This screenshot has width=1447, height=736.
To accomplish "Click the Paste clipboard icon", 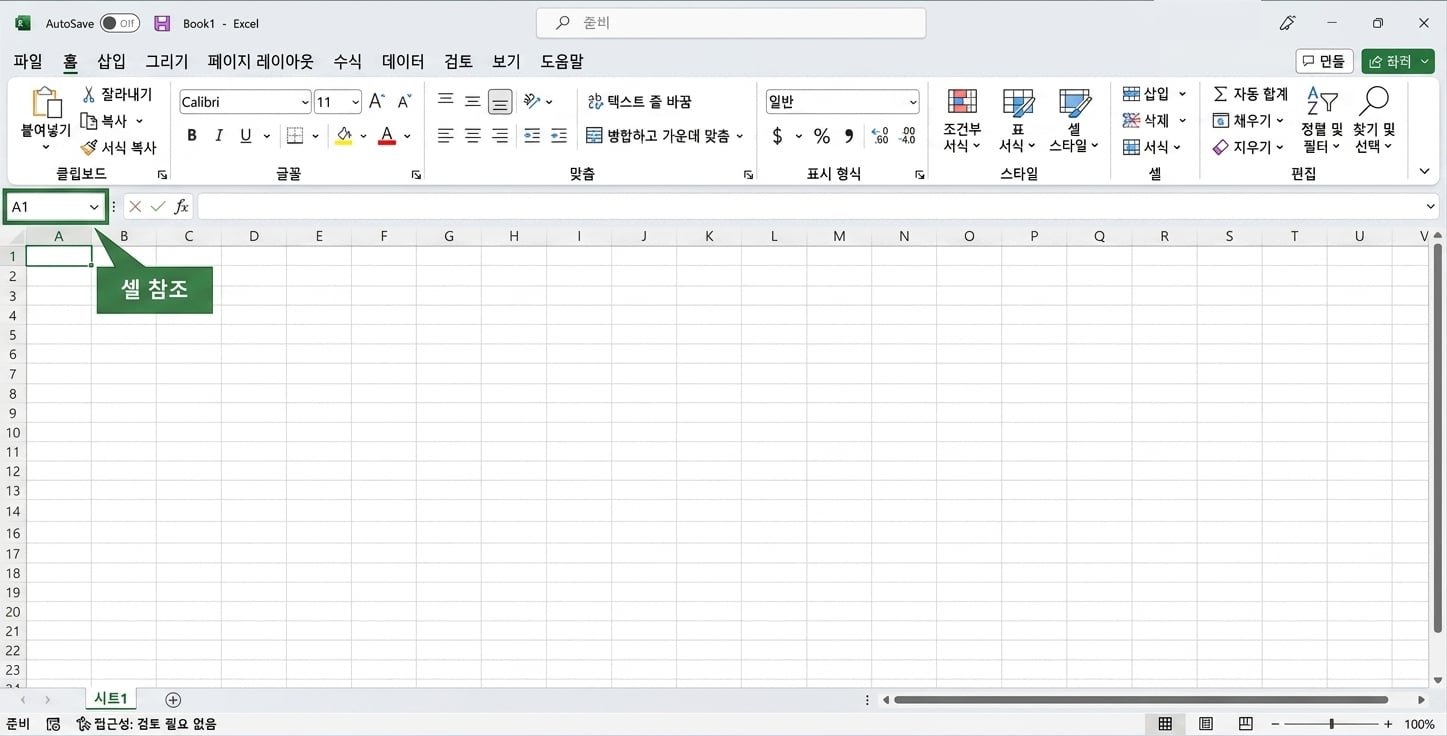I will (46, 103).
